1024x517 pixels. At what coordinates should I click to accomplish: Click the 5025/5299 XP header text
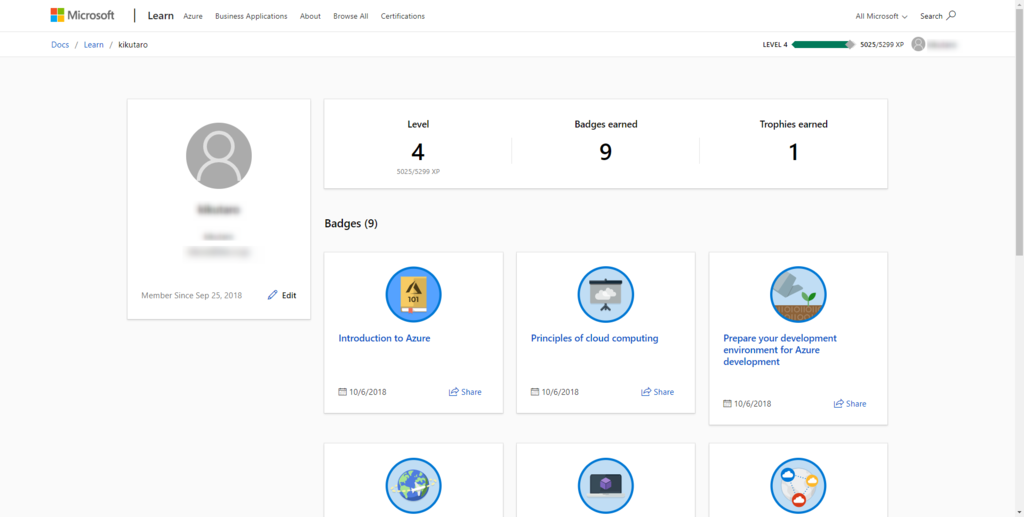point(882,44)
